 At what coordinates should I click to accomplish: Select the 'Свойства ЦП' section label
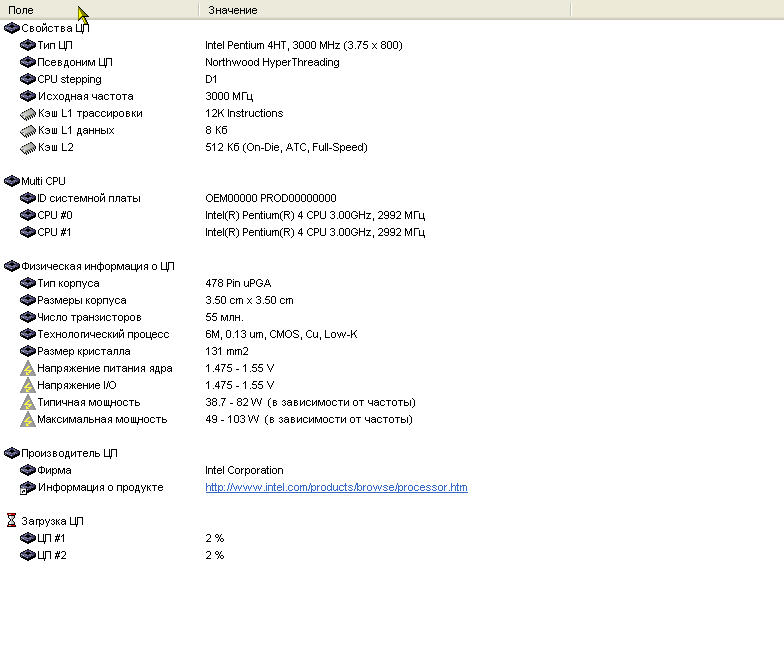tap(55, 28)
